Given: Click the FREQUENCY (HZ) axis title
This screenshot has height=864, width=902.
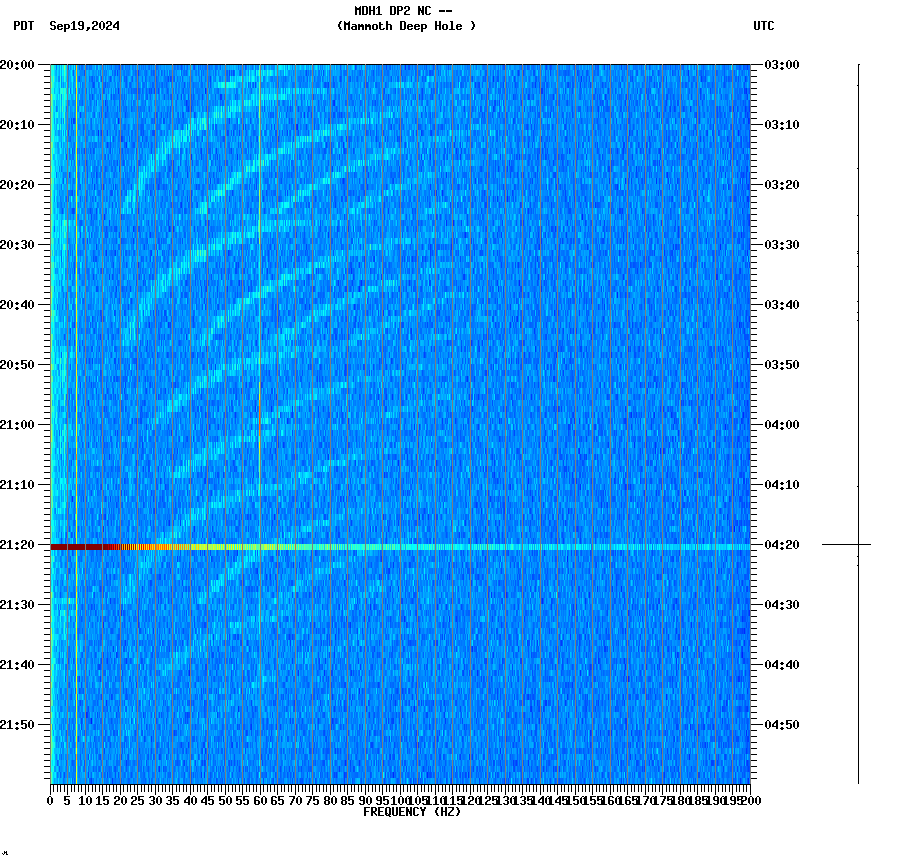Looking at the screenshot, I should coord(412,811).
